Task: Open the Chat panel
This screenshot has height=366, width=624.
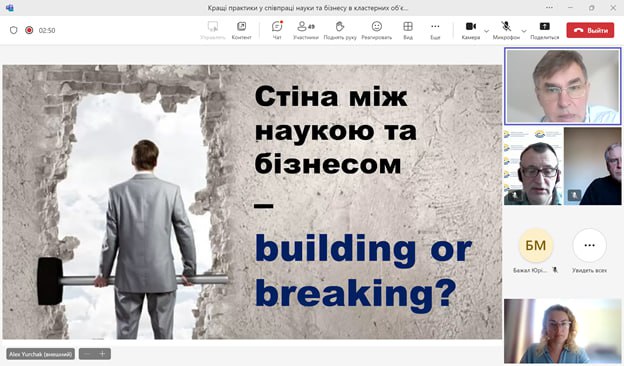Action: [277, 30]
